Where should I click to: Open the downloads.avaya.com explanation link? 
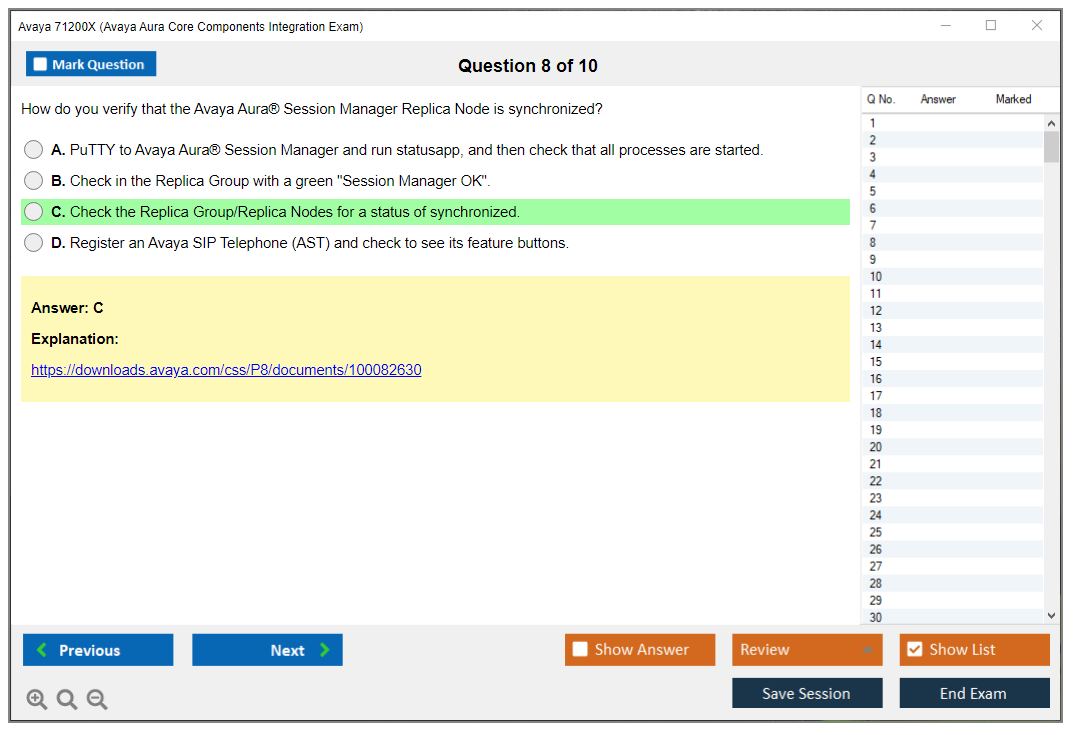pos(226,370)
